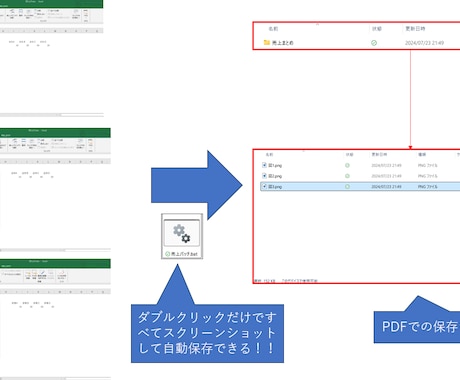
Task: Sort by 状態 header in the png file list
Action: click(x=349, y=154)
